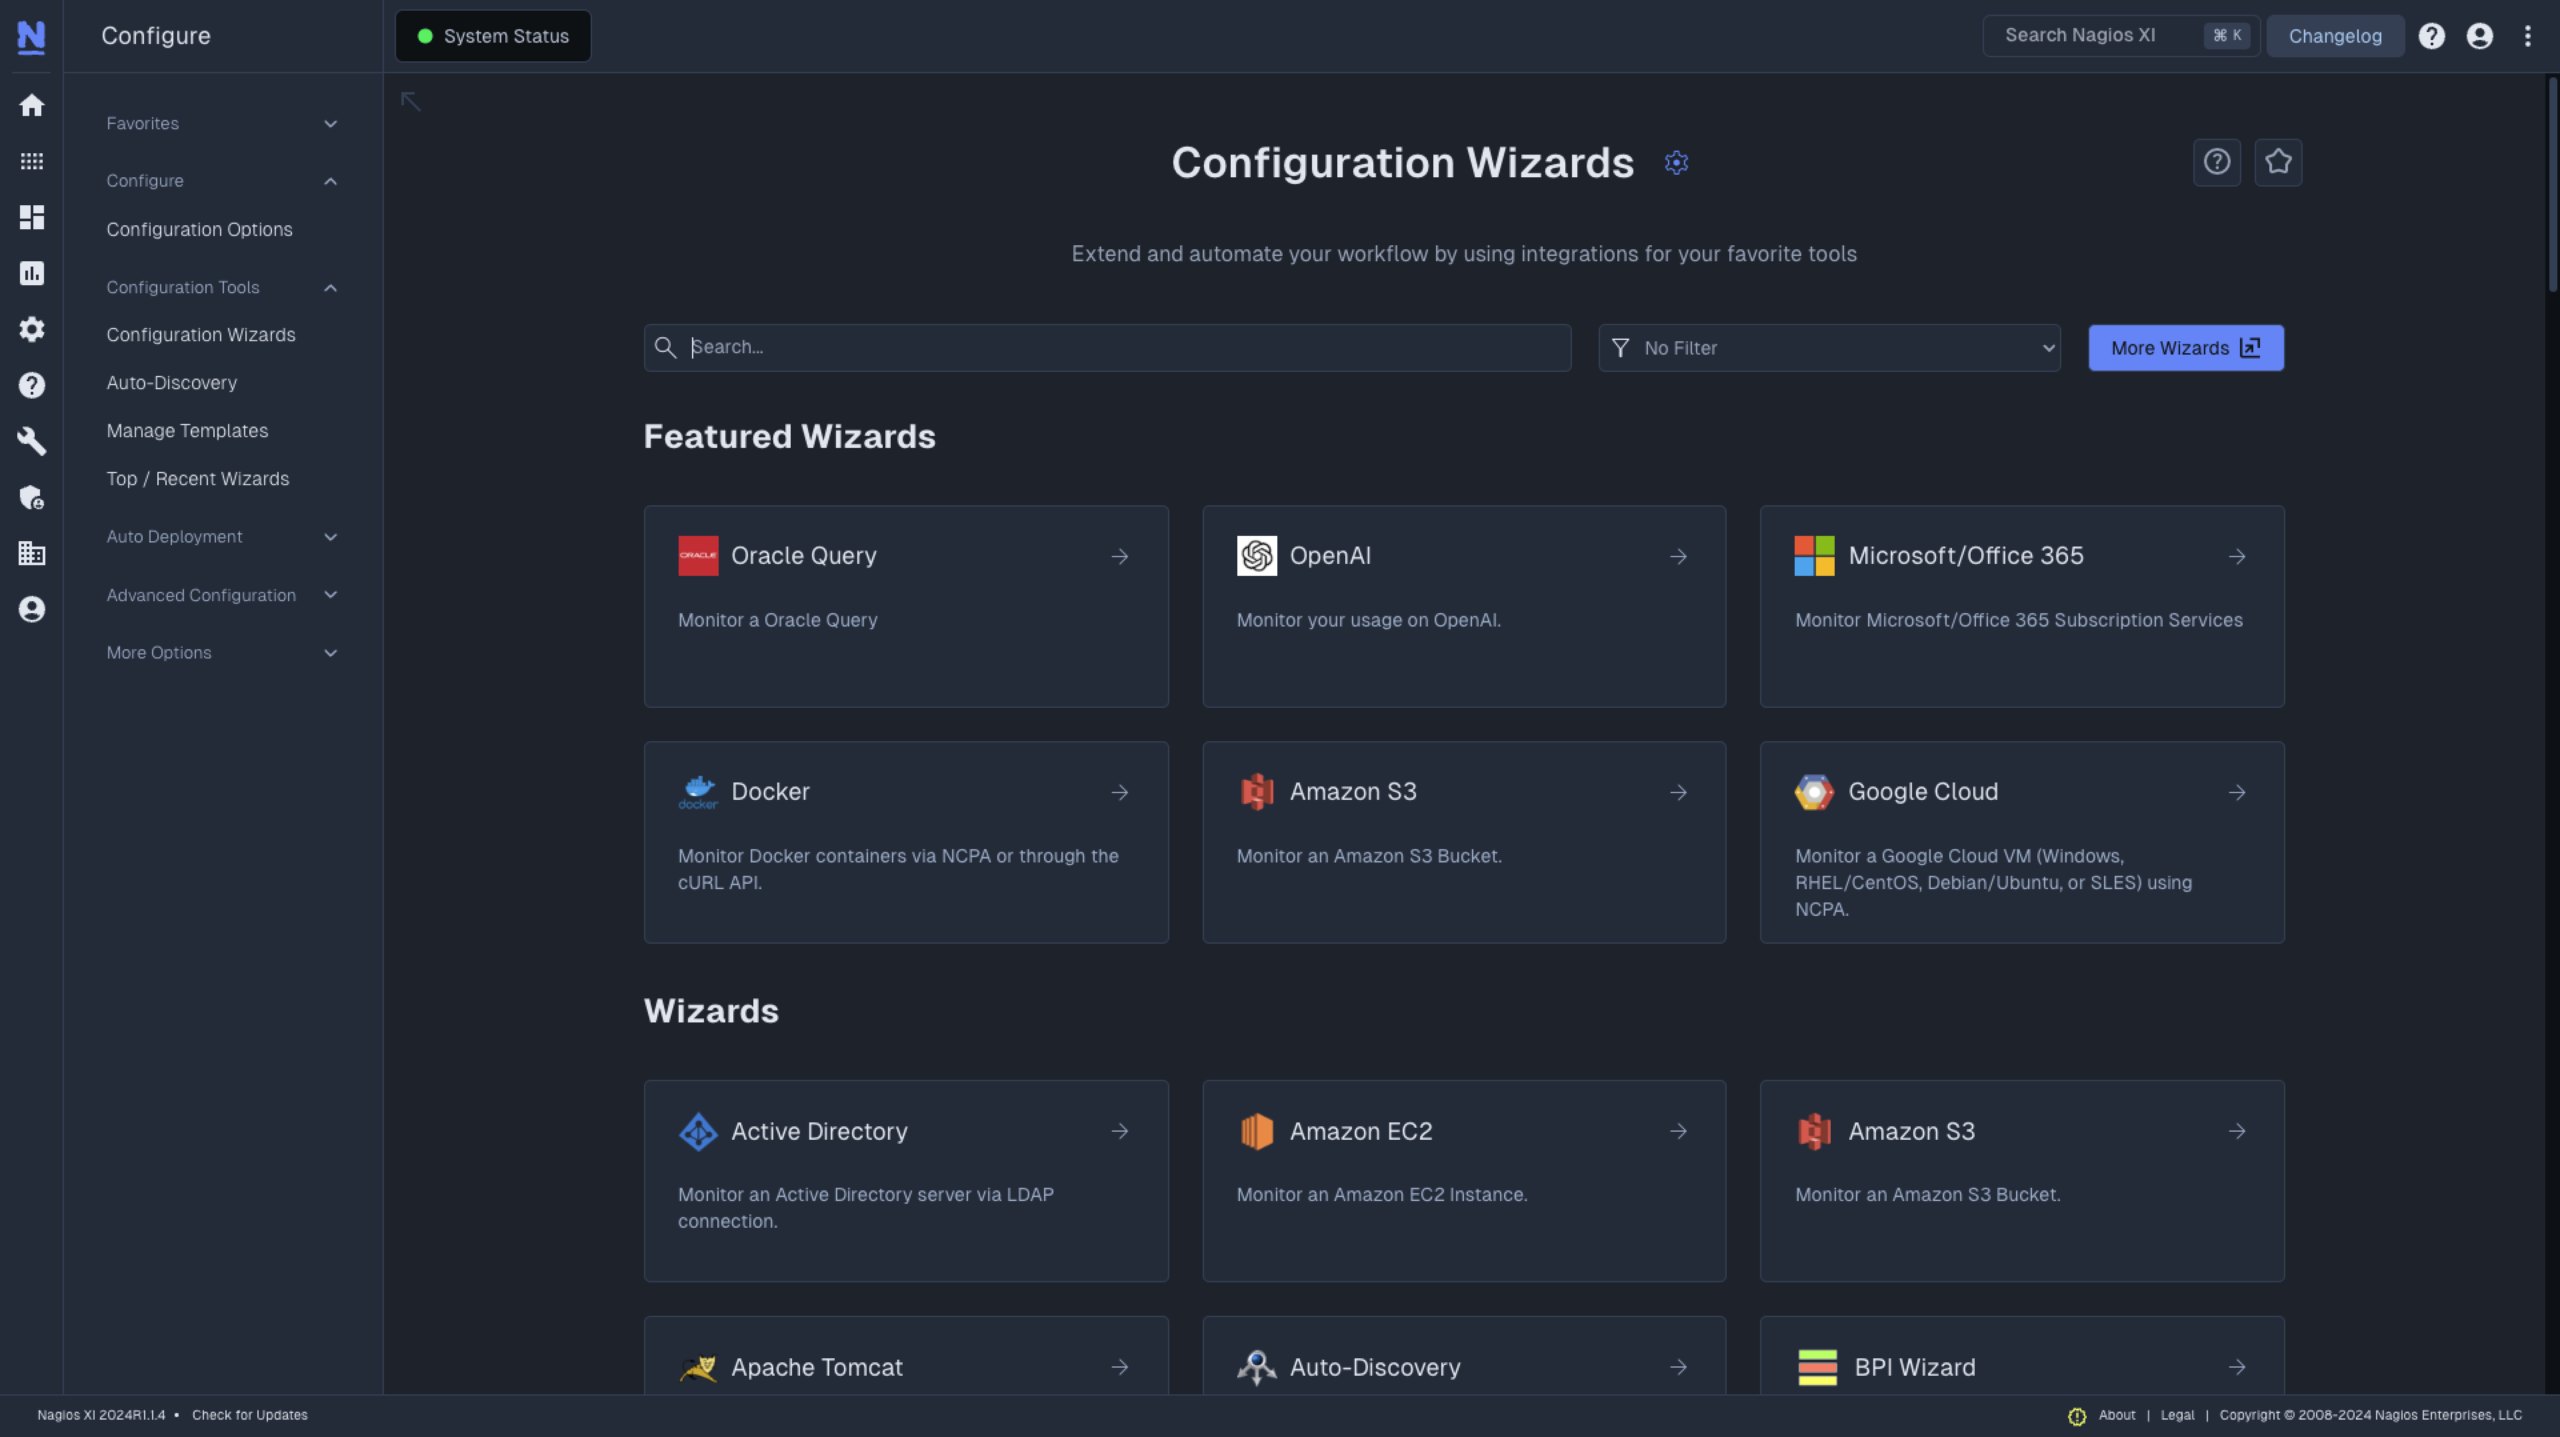Open the Configuration Wizards settings gear
Screen dimensions: 2560x1437
click(x=1676, y=164)
